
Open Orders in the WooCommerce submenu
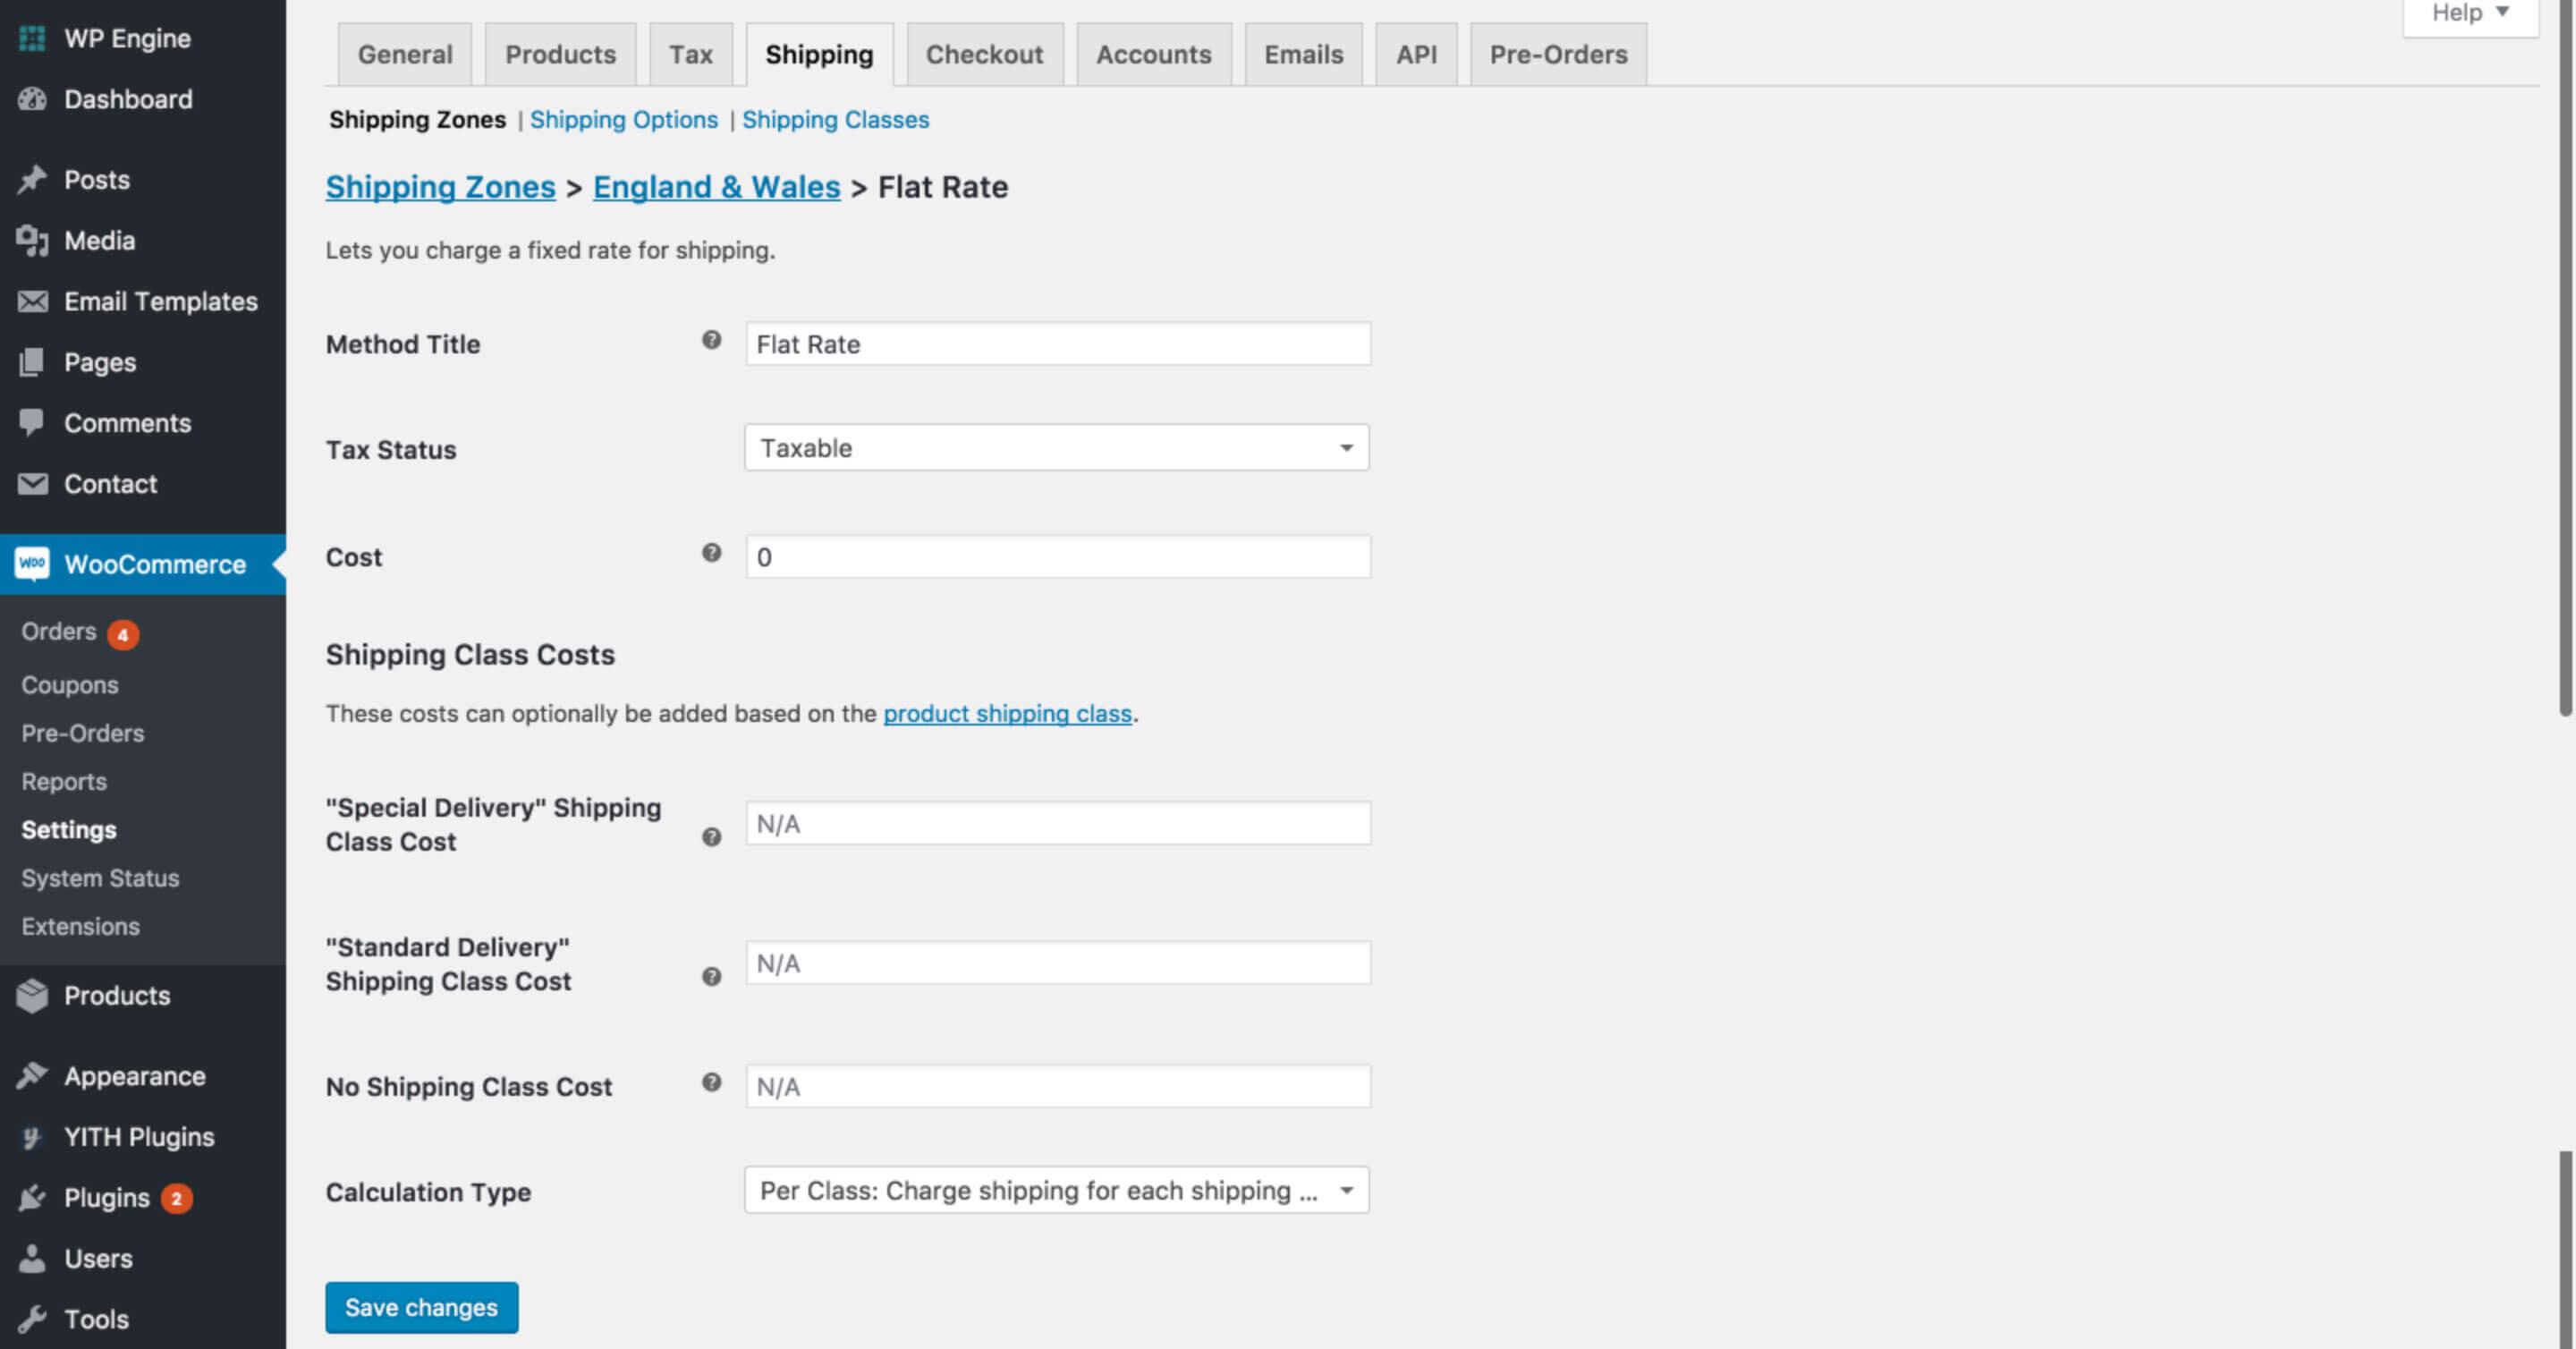pyautogui.click(x=59, y=632)
